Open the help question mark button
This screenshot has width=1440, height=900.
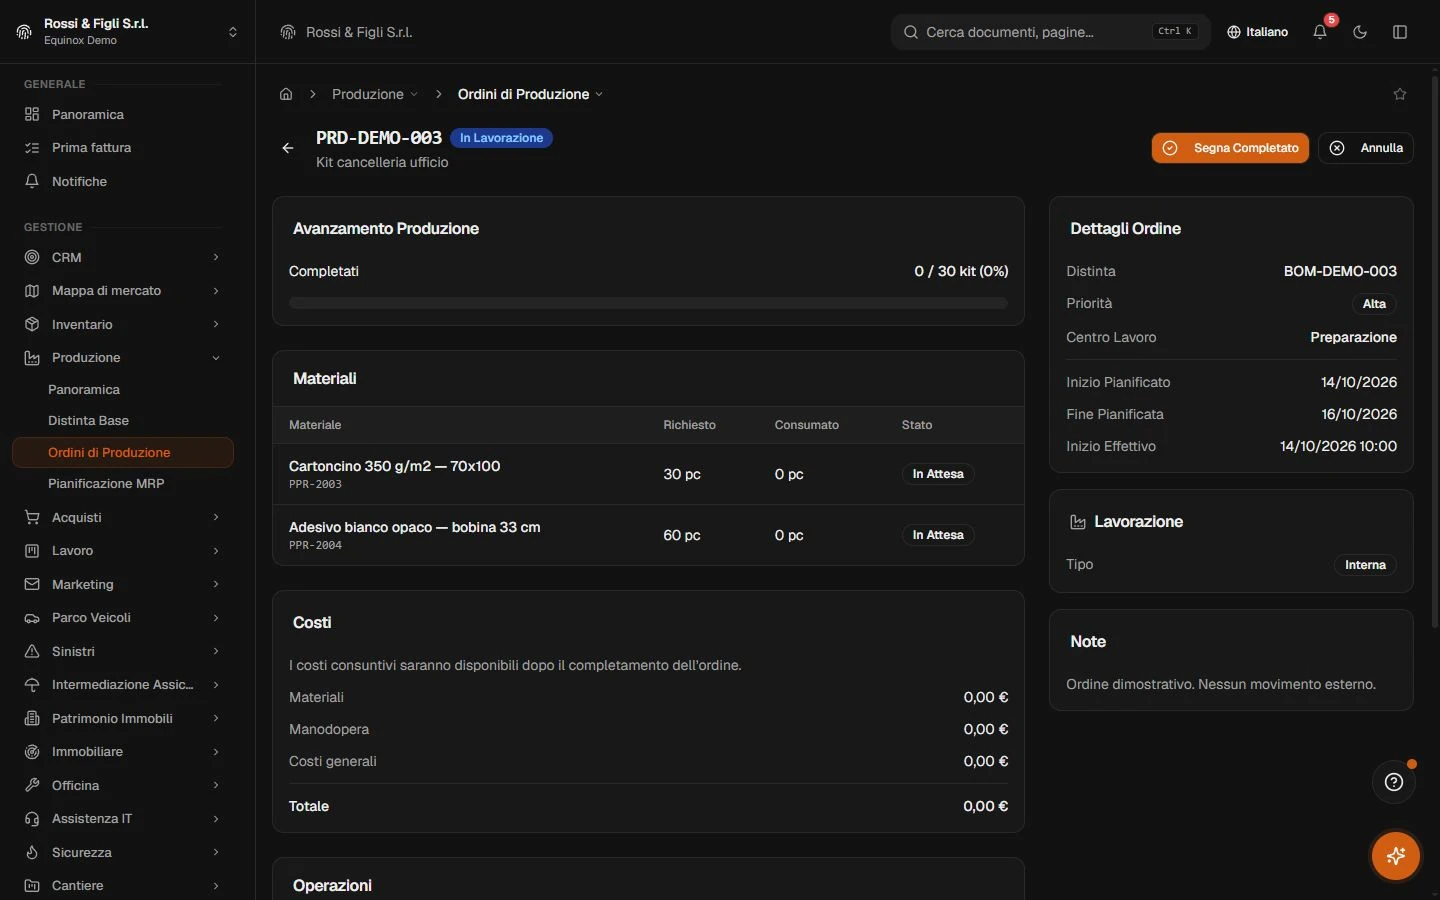1394,782
